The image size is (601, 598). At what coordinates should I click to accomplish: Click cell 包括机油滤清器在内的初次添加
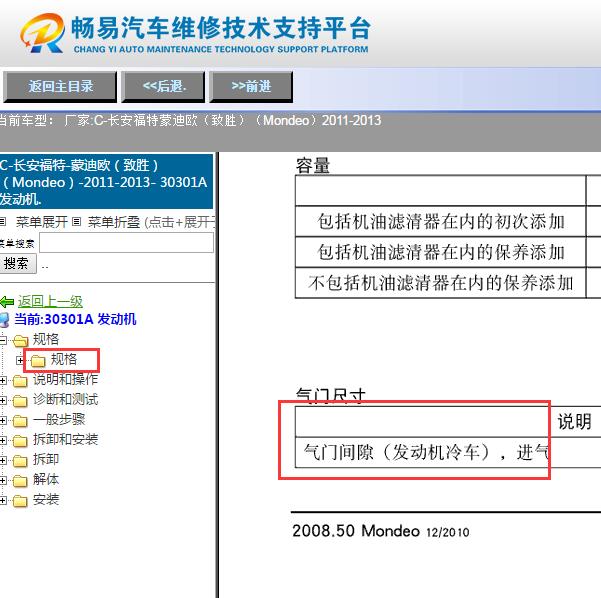point(441,222)
